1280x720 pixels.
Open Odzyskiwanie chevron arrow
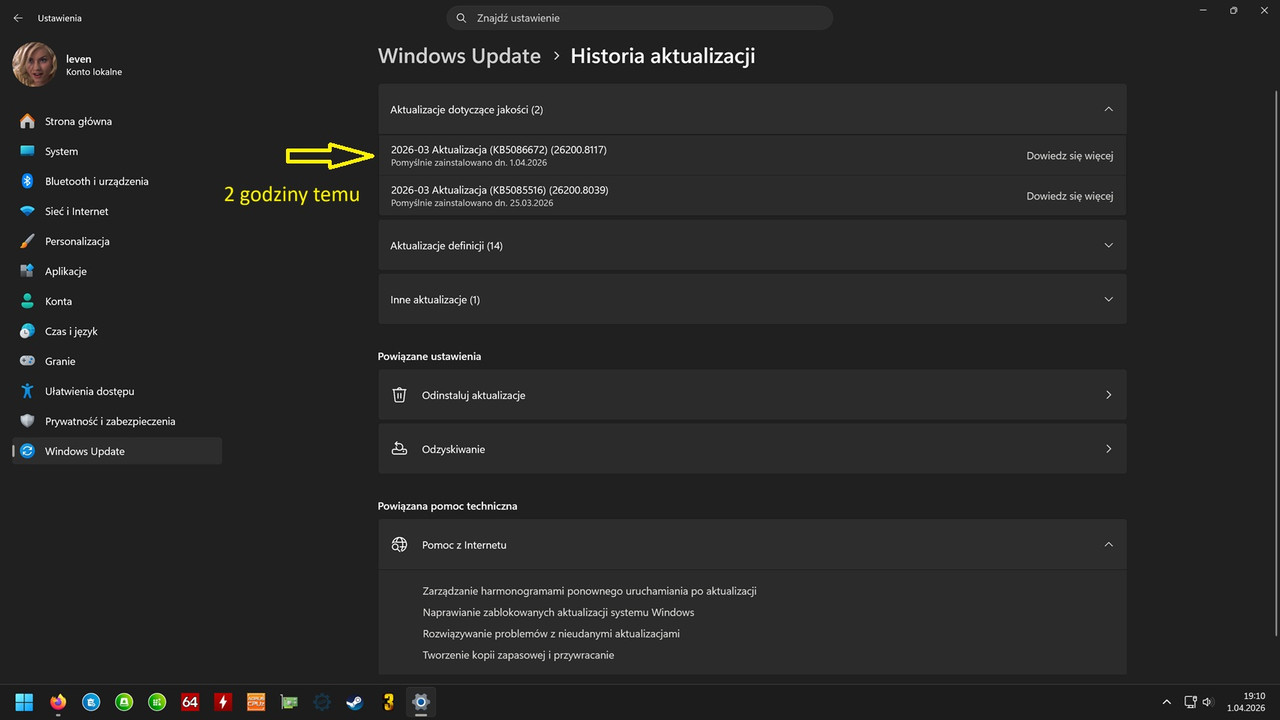tap(1108, 449)
